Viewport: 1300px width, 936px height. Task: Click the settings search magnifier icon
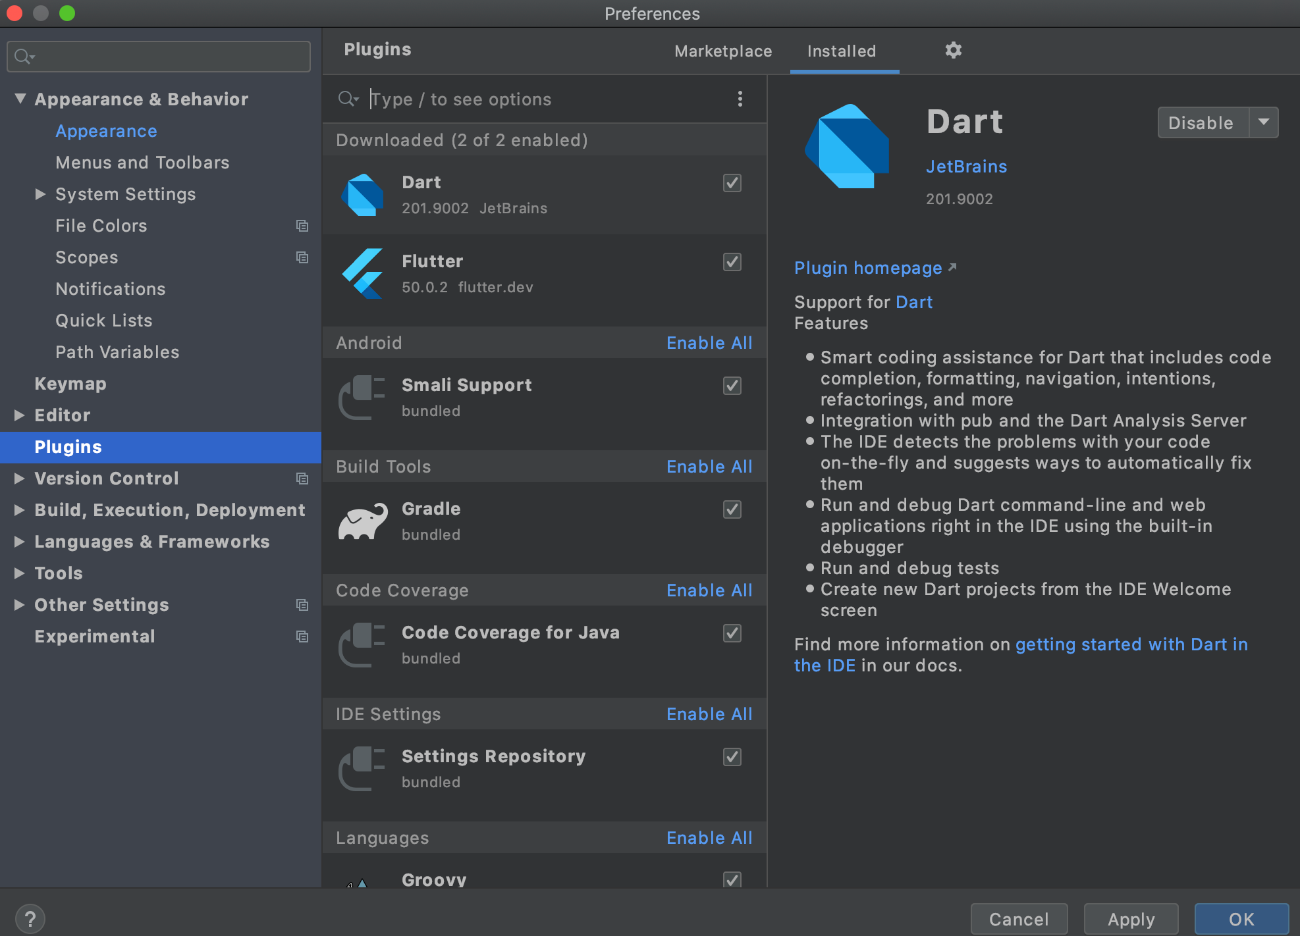pyautogui.click(x=24, y=57)
